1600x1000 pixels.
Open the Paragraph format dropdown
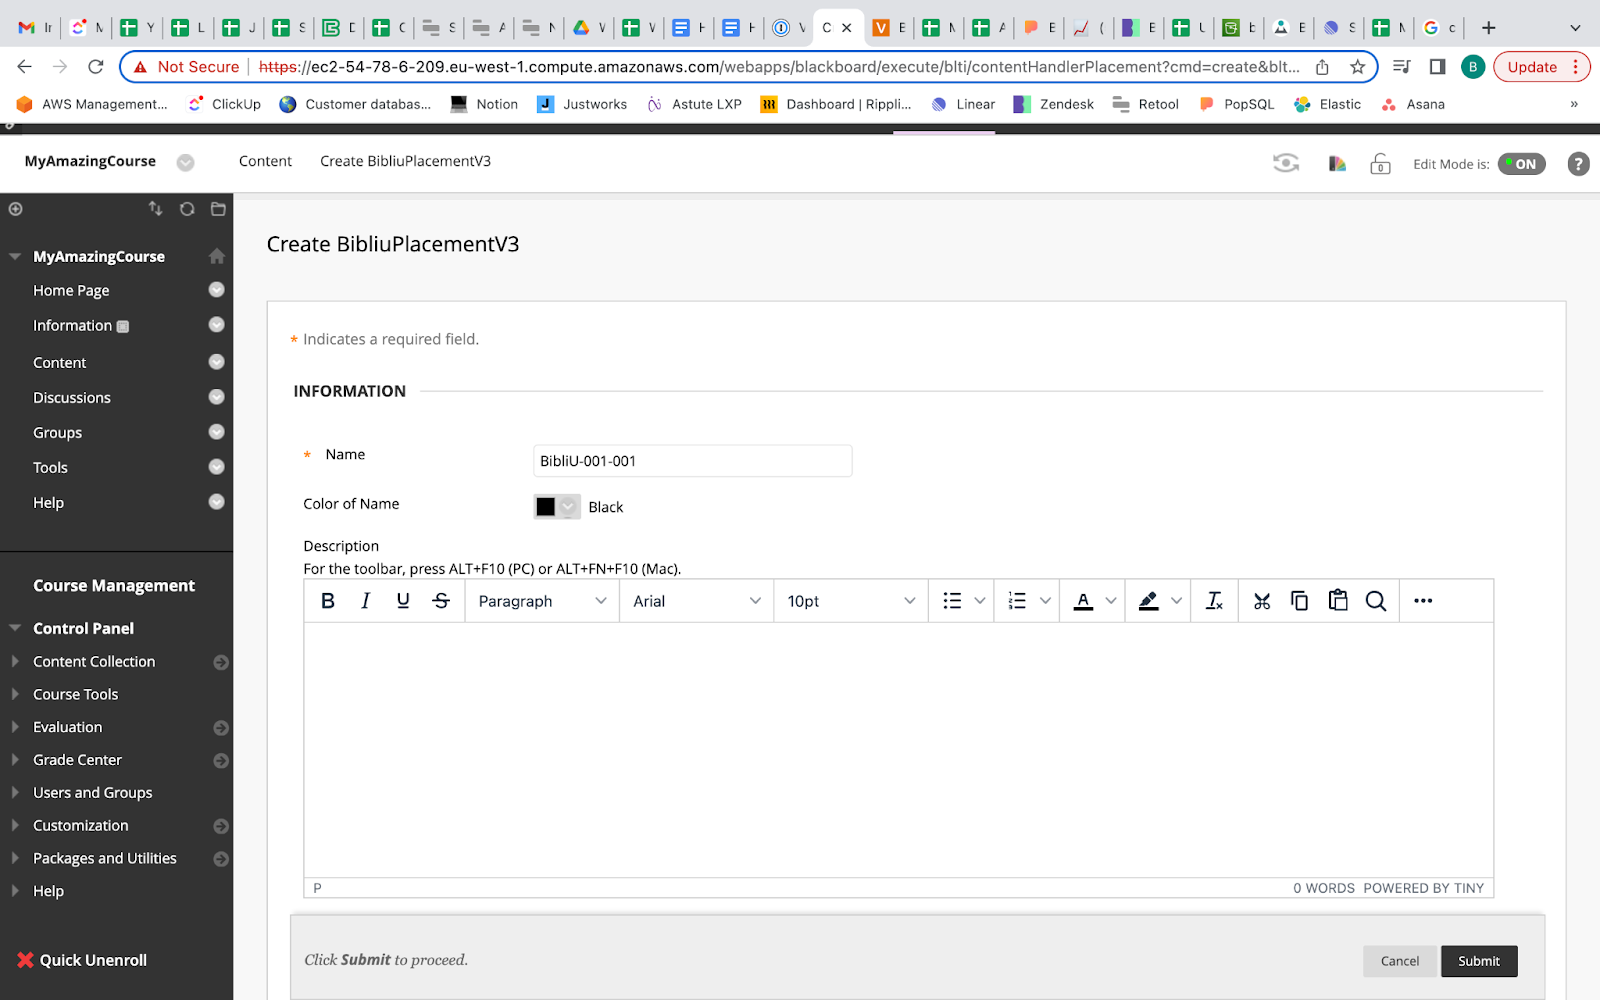[542, 601]
